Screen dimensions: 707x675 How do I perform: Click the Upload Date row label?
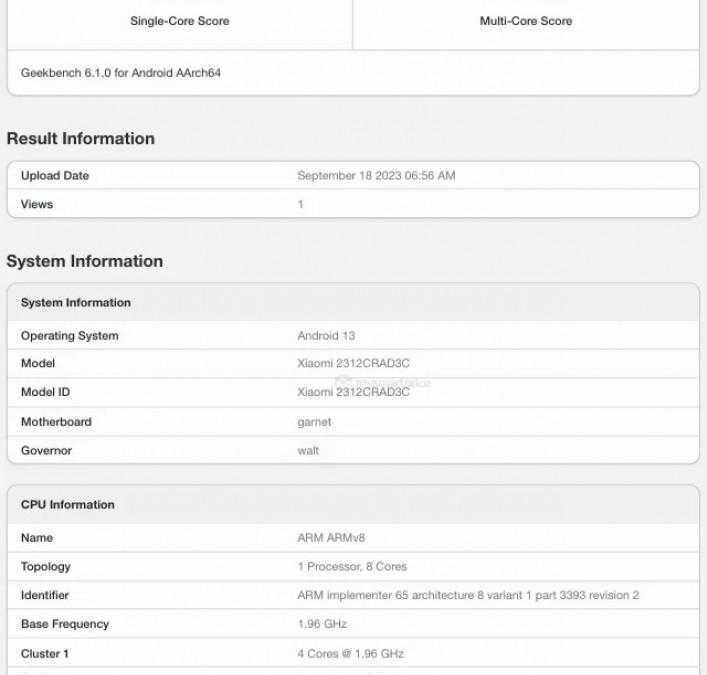pos(55,176)
